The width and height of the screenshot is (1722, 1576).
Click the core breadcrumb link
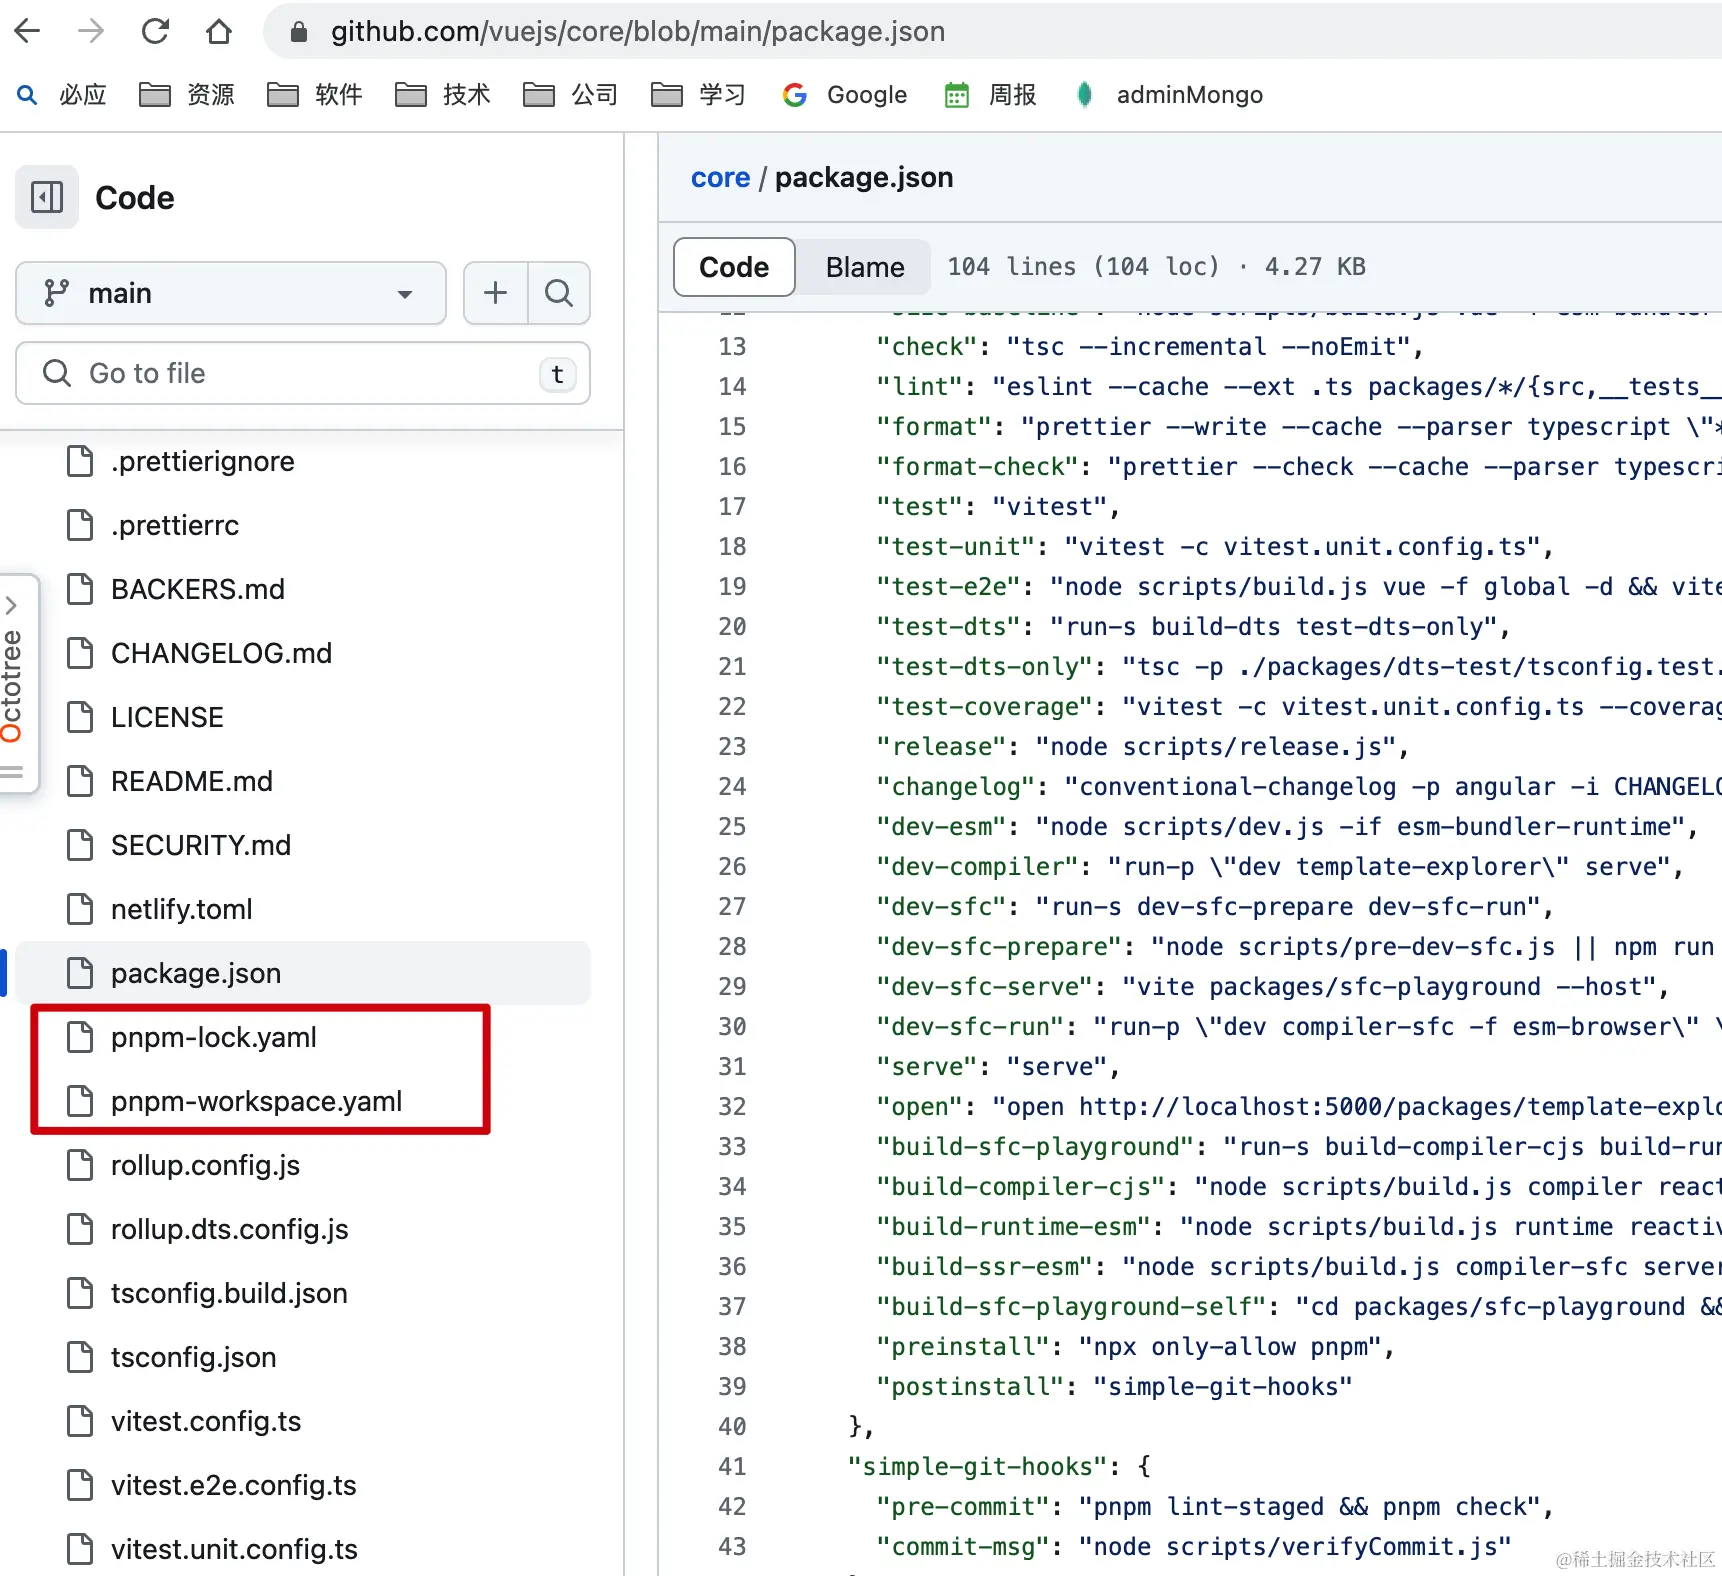click(720, 177)
